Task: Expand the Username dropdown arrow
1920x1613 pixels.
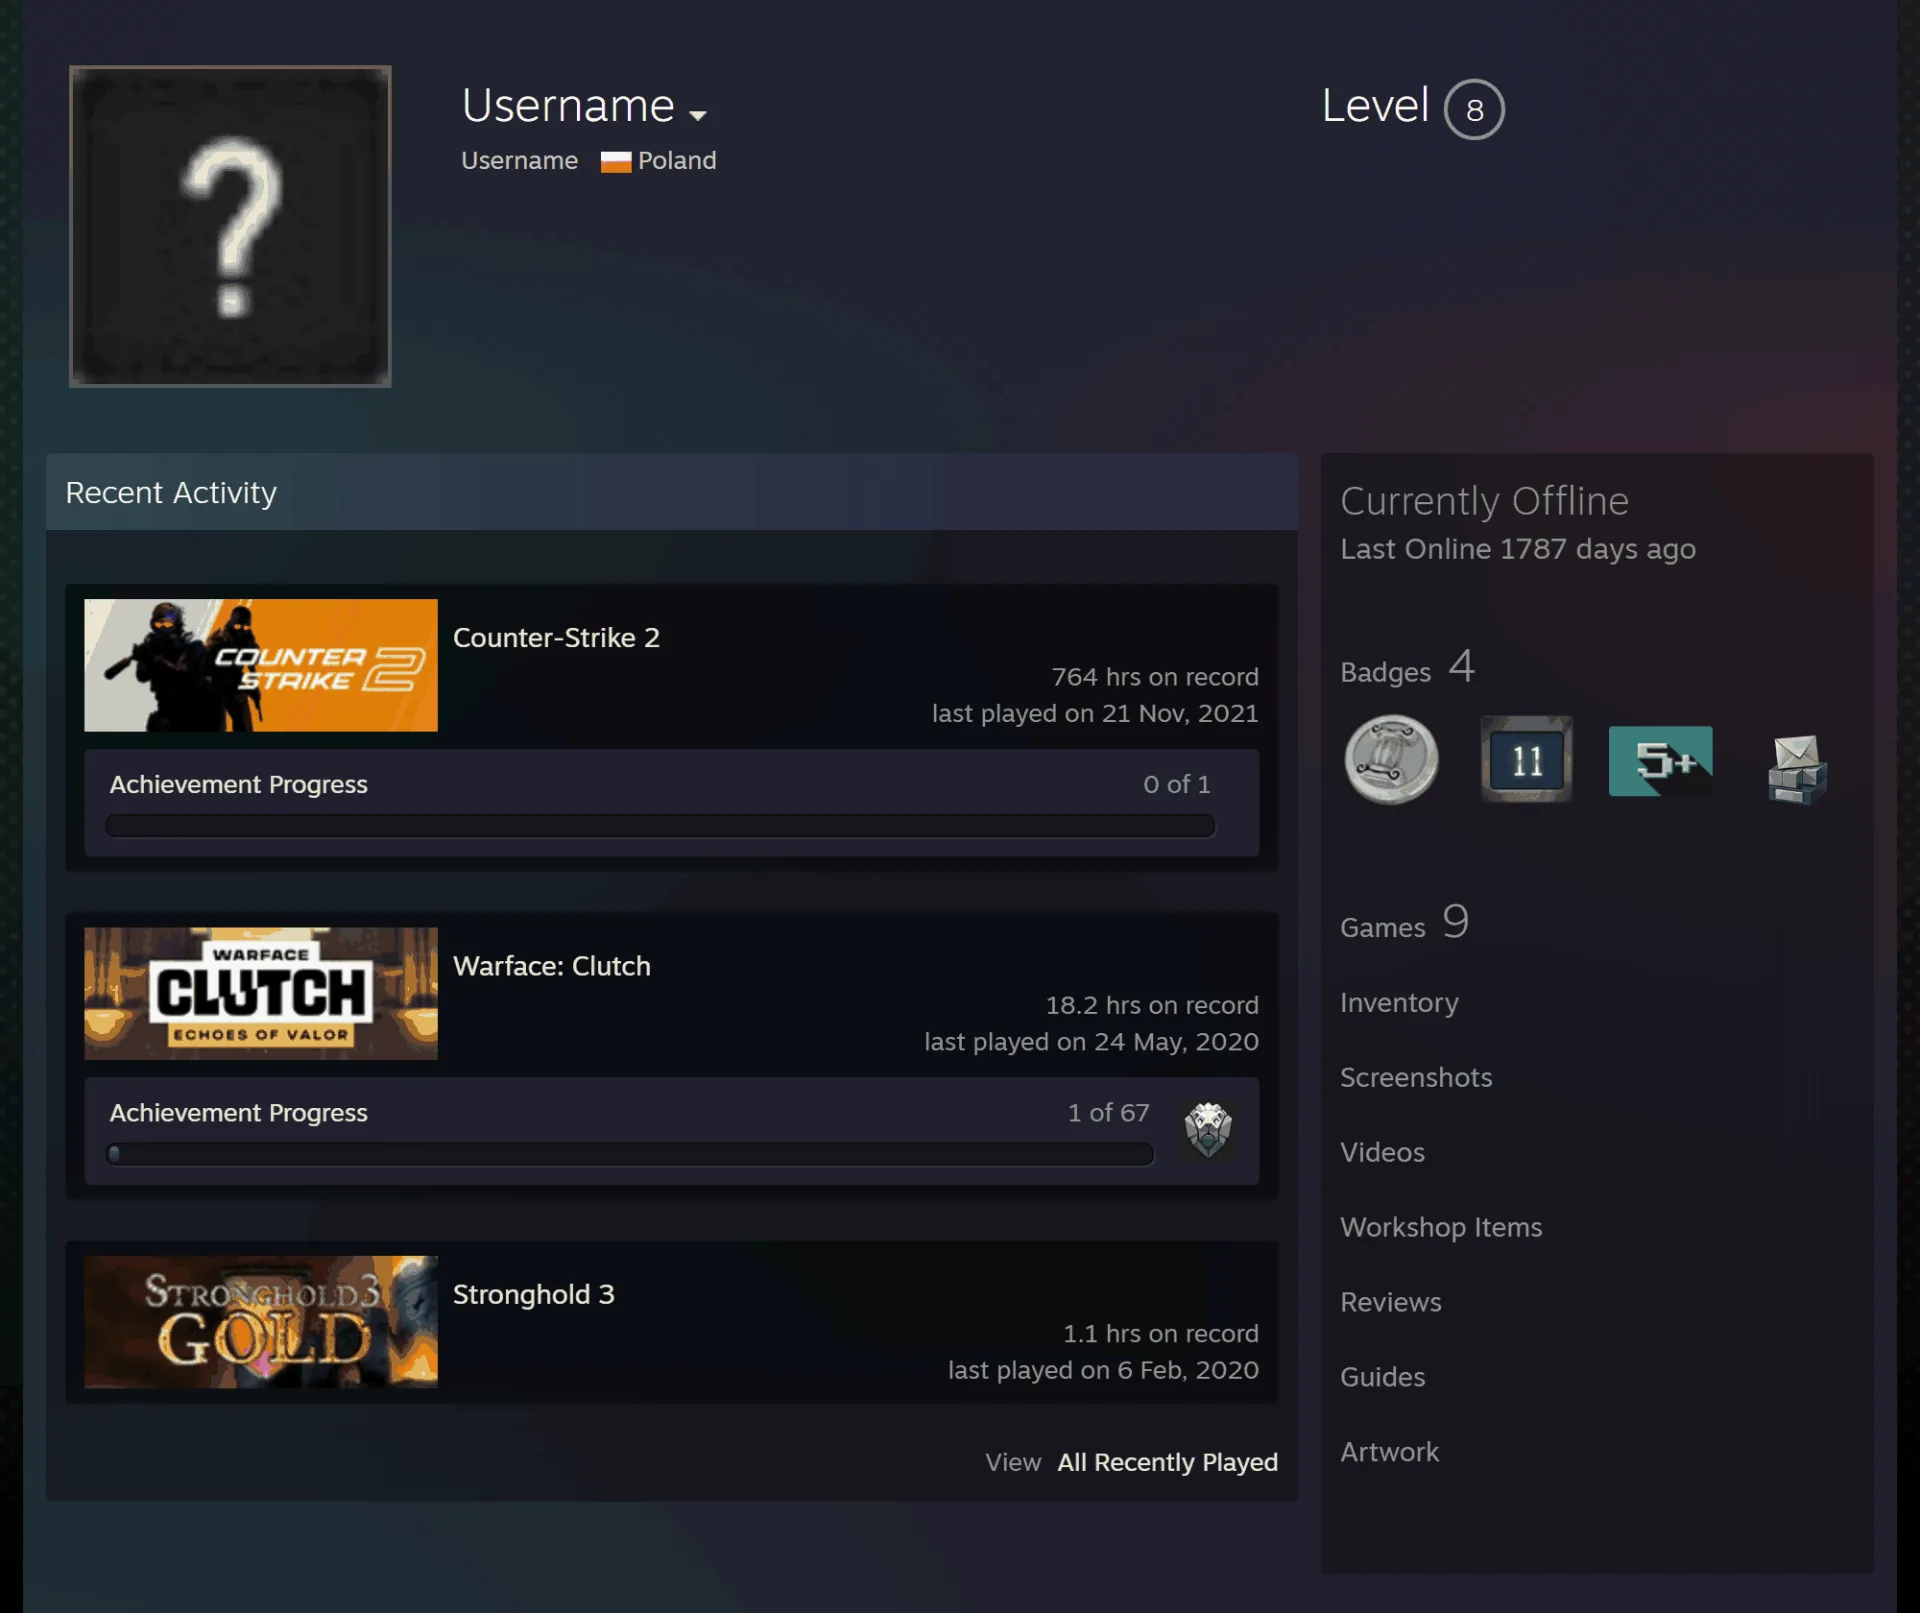Action: pos(698,115)
